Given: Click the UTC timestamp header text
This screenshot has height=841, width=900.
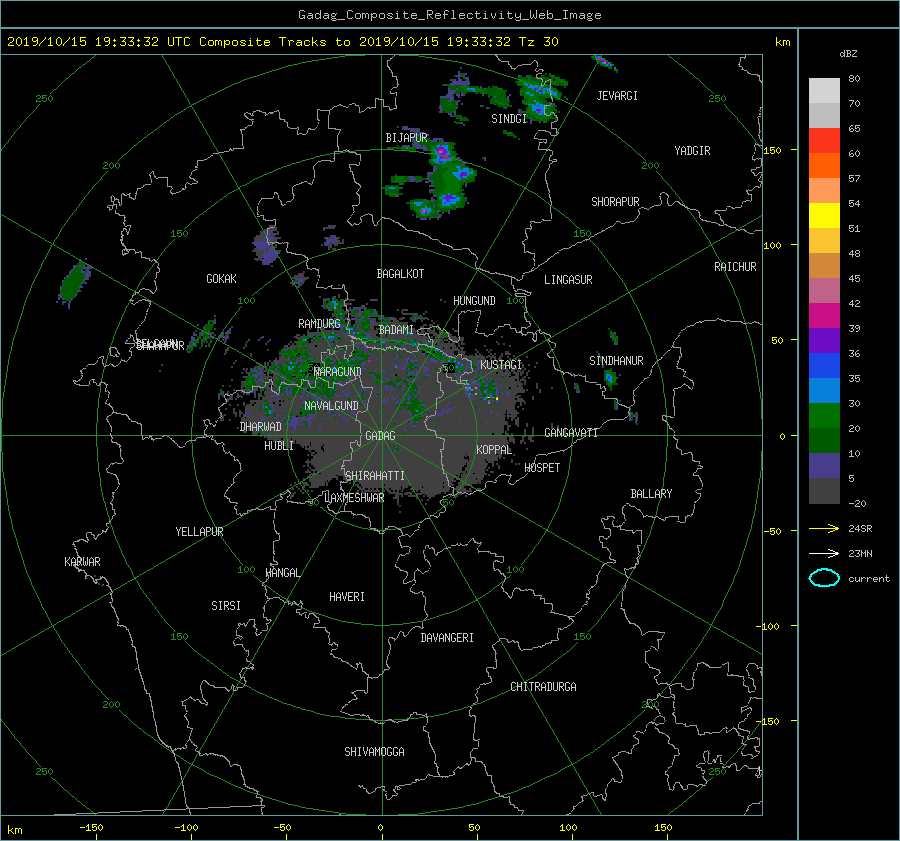Looking at the screenshot, I should coord(282,42).
